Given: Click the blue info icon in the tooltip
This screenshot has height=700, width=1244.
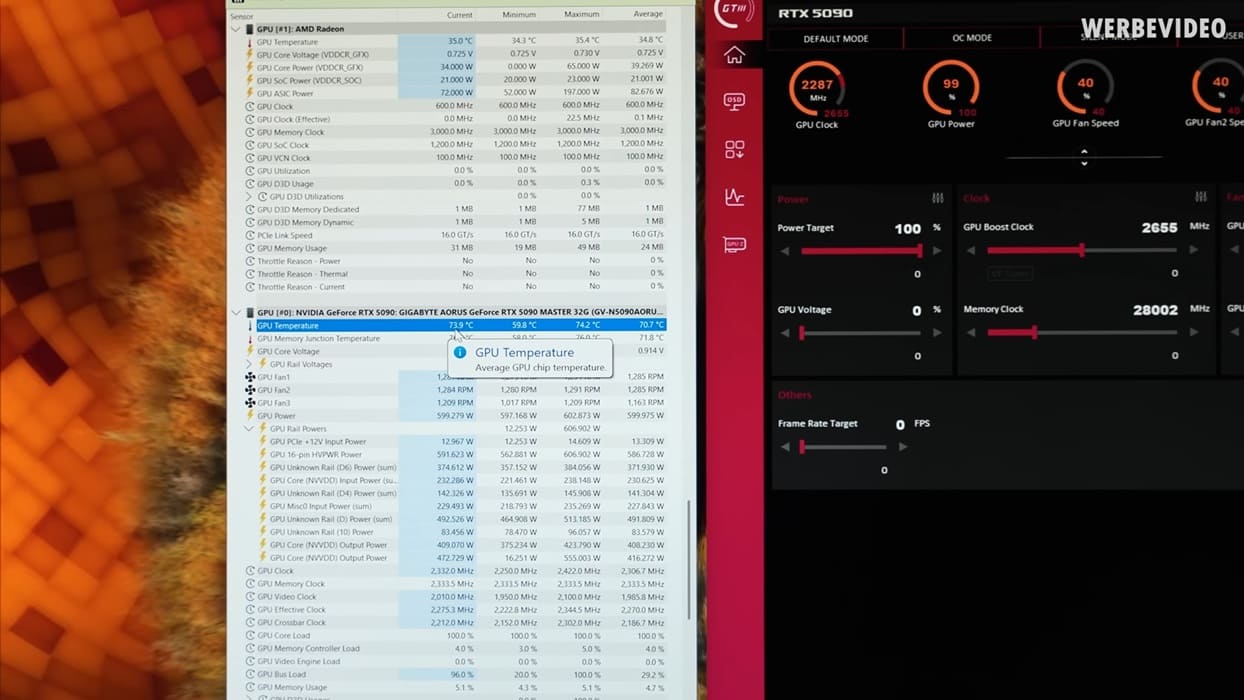Looking at the screenshot, I should (x=460, y=352).
